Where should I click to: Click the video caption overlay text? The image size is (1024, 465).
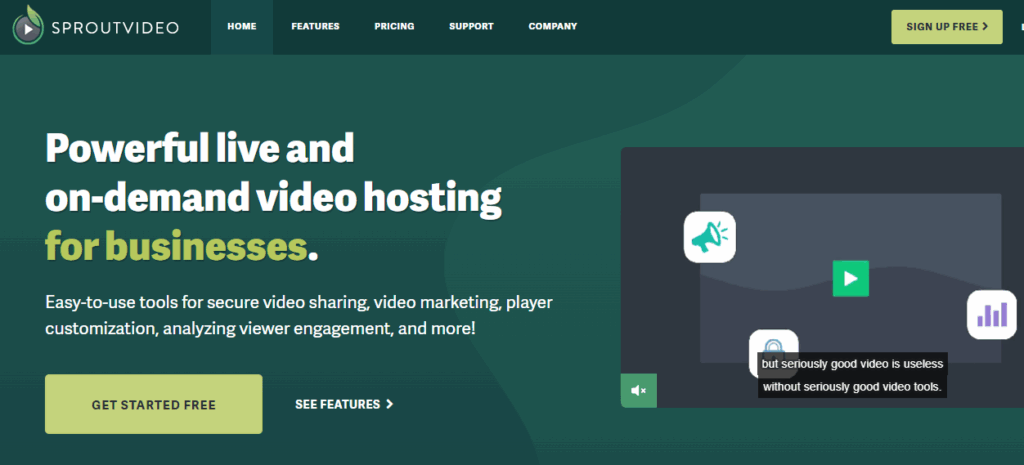point(852,375)
